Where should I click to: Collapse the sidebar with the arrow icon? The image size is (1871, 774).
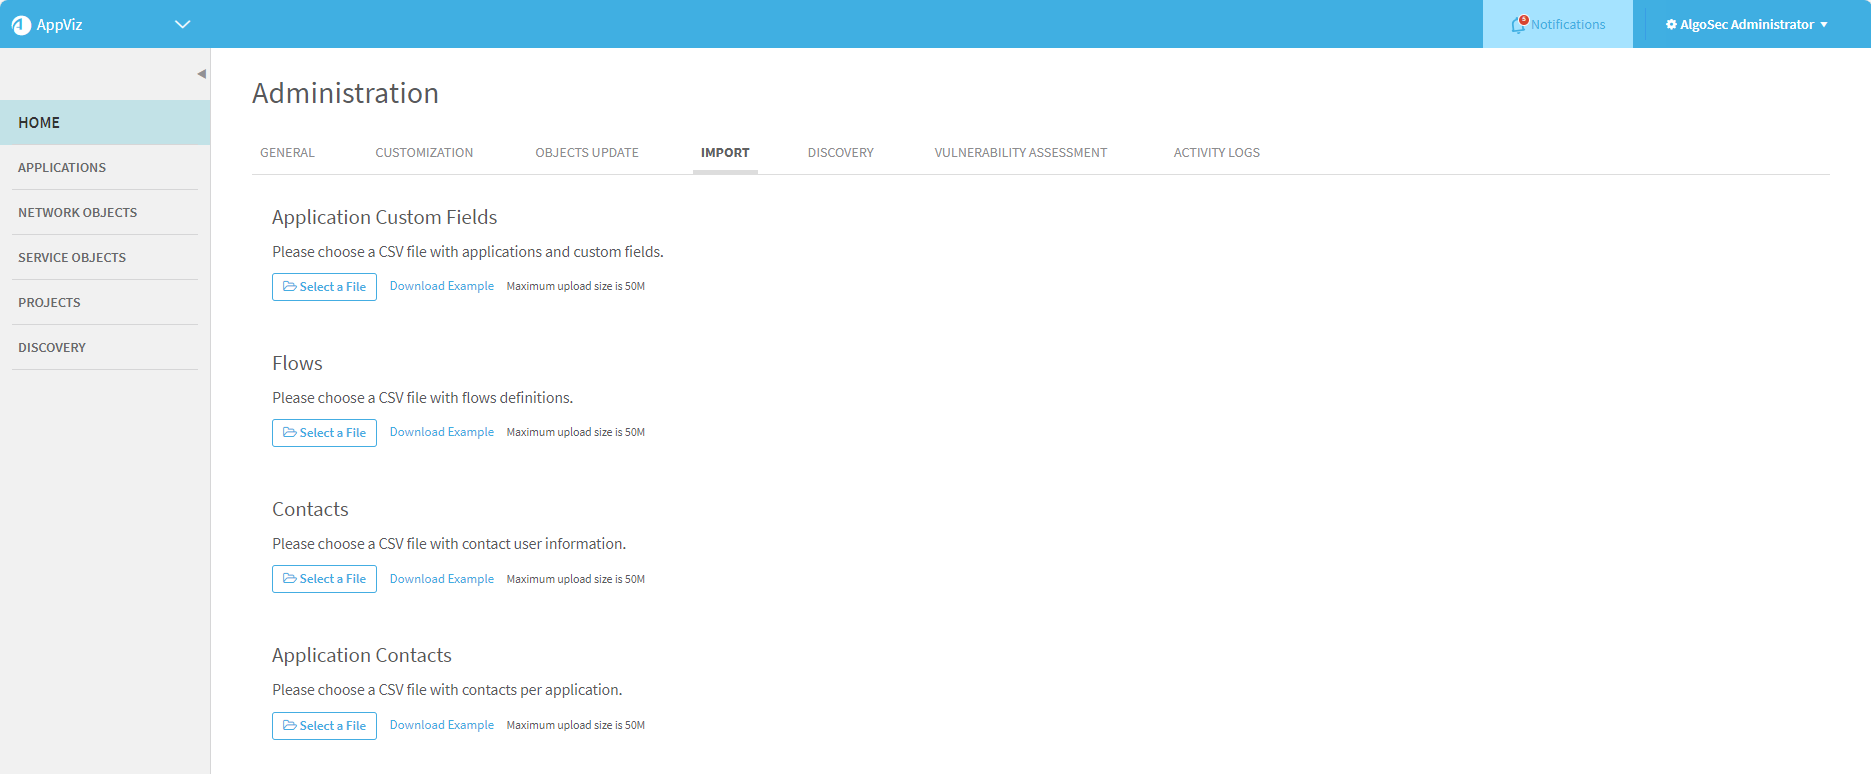coord(201,74)
